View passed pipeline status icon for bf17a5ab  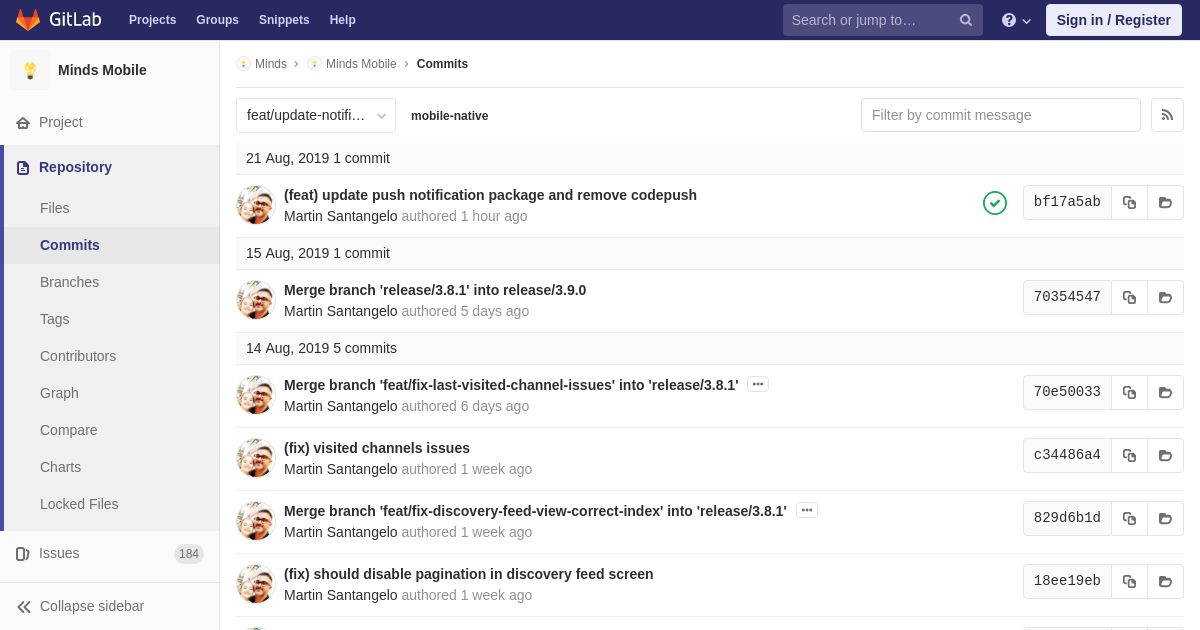tap(995, 203)
